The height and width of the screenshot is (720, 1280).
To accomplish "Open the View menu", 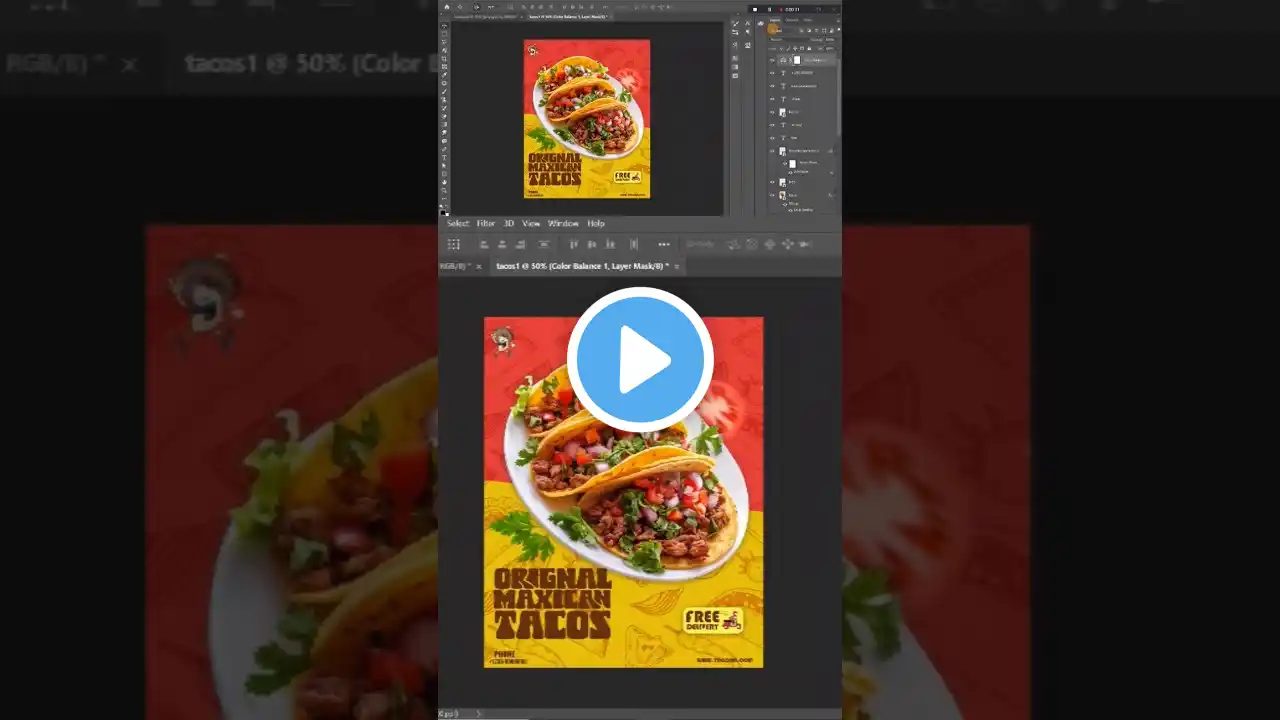I will 531,223.
